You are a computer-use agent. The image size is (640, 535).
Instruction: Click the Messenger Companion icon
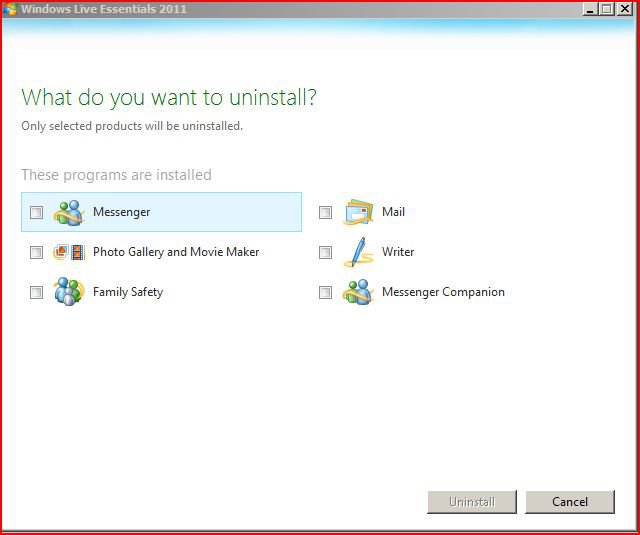pos(358,292)
